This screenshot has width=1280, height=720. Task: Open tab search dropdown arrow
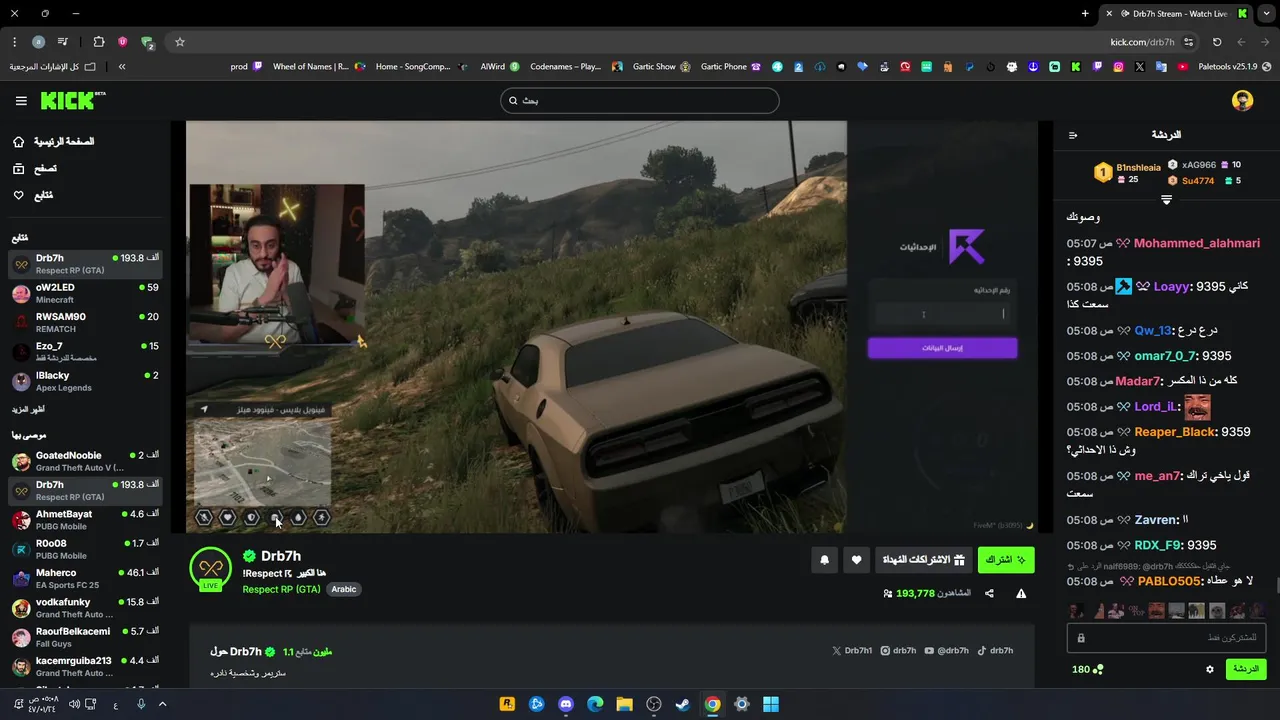click(x=1267, y=14)
